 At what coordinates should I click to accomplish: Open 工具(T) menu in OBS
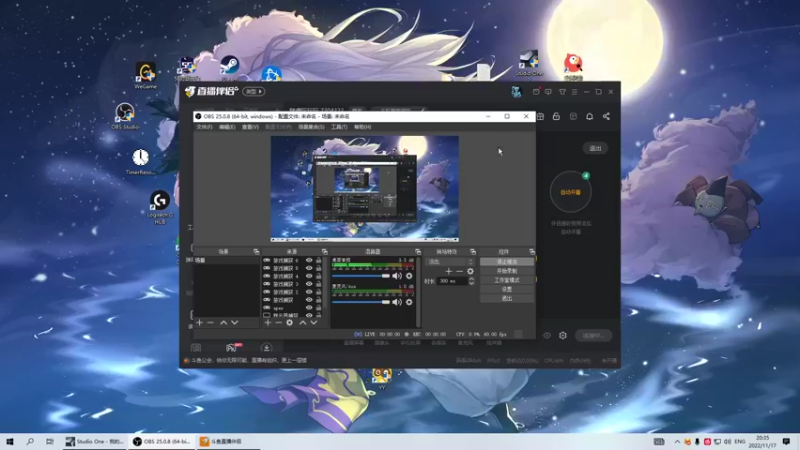(x=339, y=127)
